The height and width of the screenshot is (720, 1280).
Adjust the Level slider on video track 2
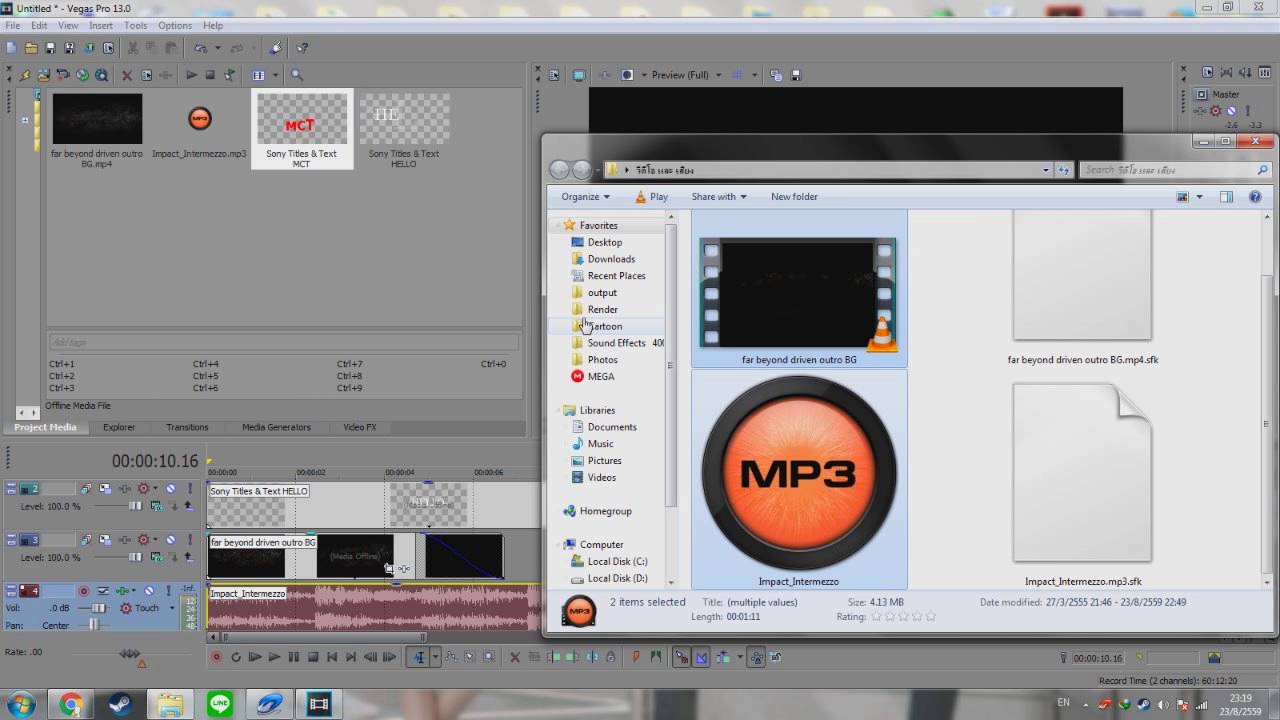click(134, 506)
